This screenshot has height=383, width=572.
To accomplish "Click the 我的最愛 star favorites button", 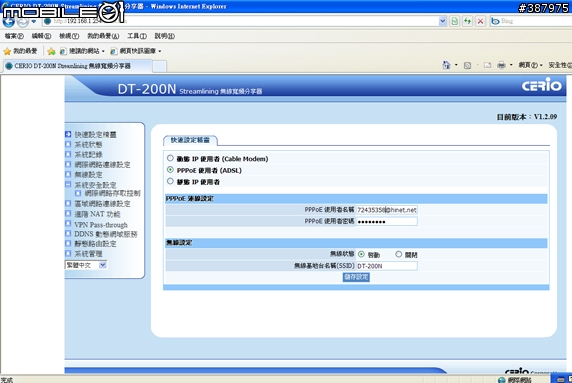I will pyautogui.click(x=20, y=51).
